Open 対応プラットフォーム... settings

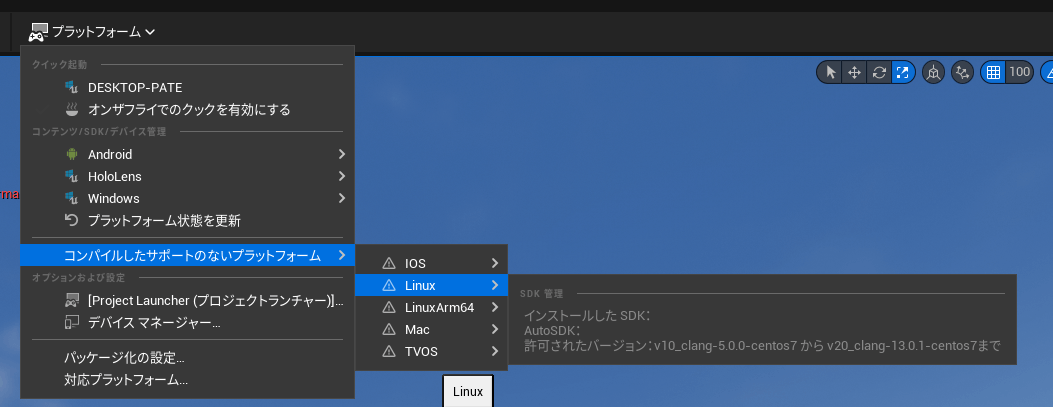(x=187, y=379)
